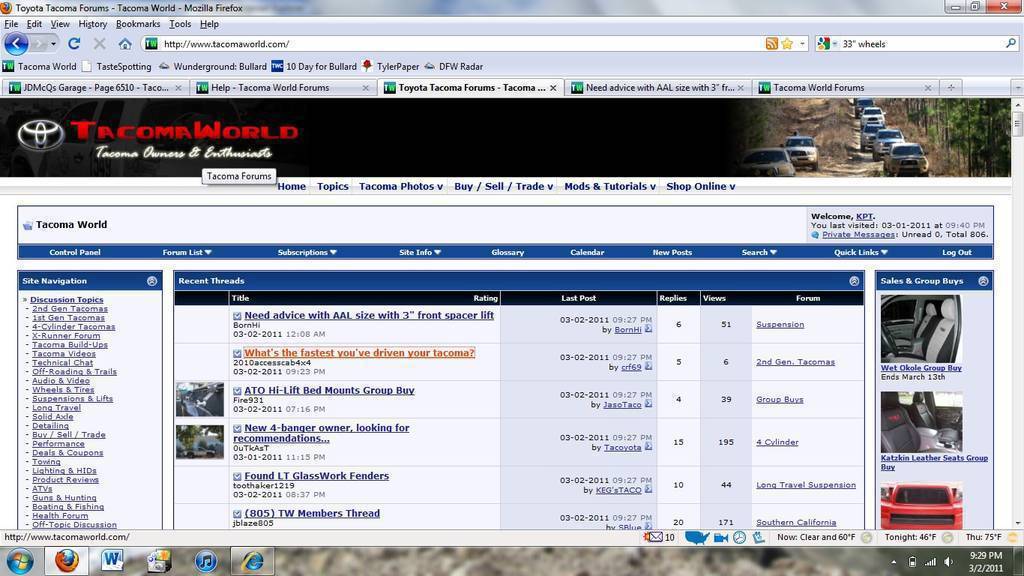Close the Tacoma World Forums tab
The height and width of the screenshot is (576, 1024).
pos(927,88)
